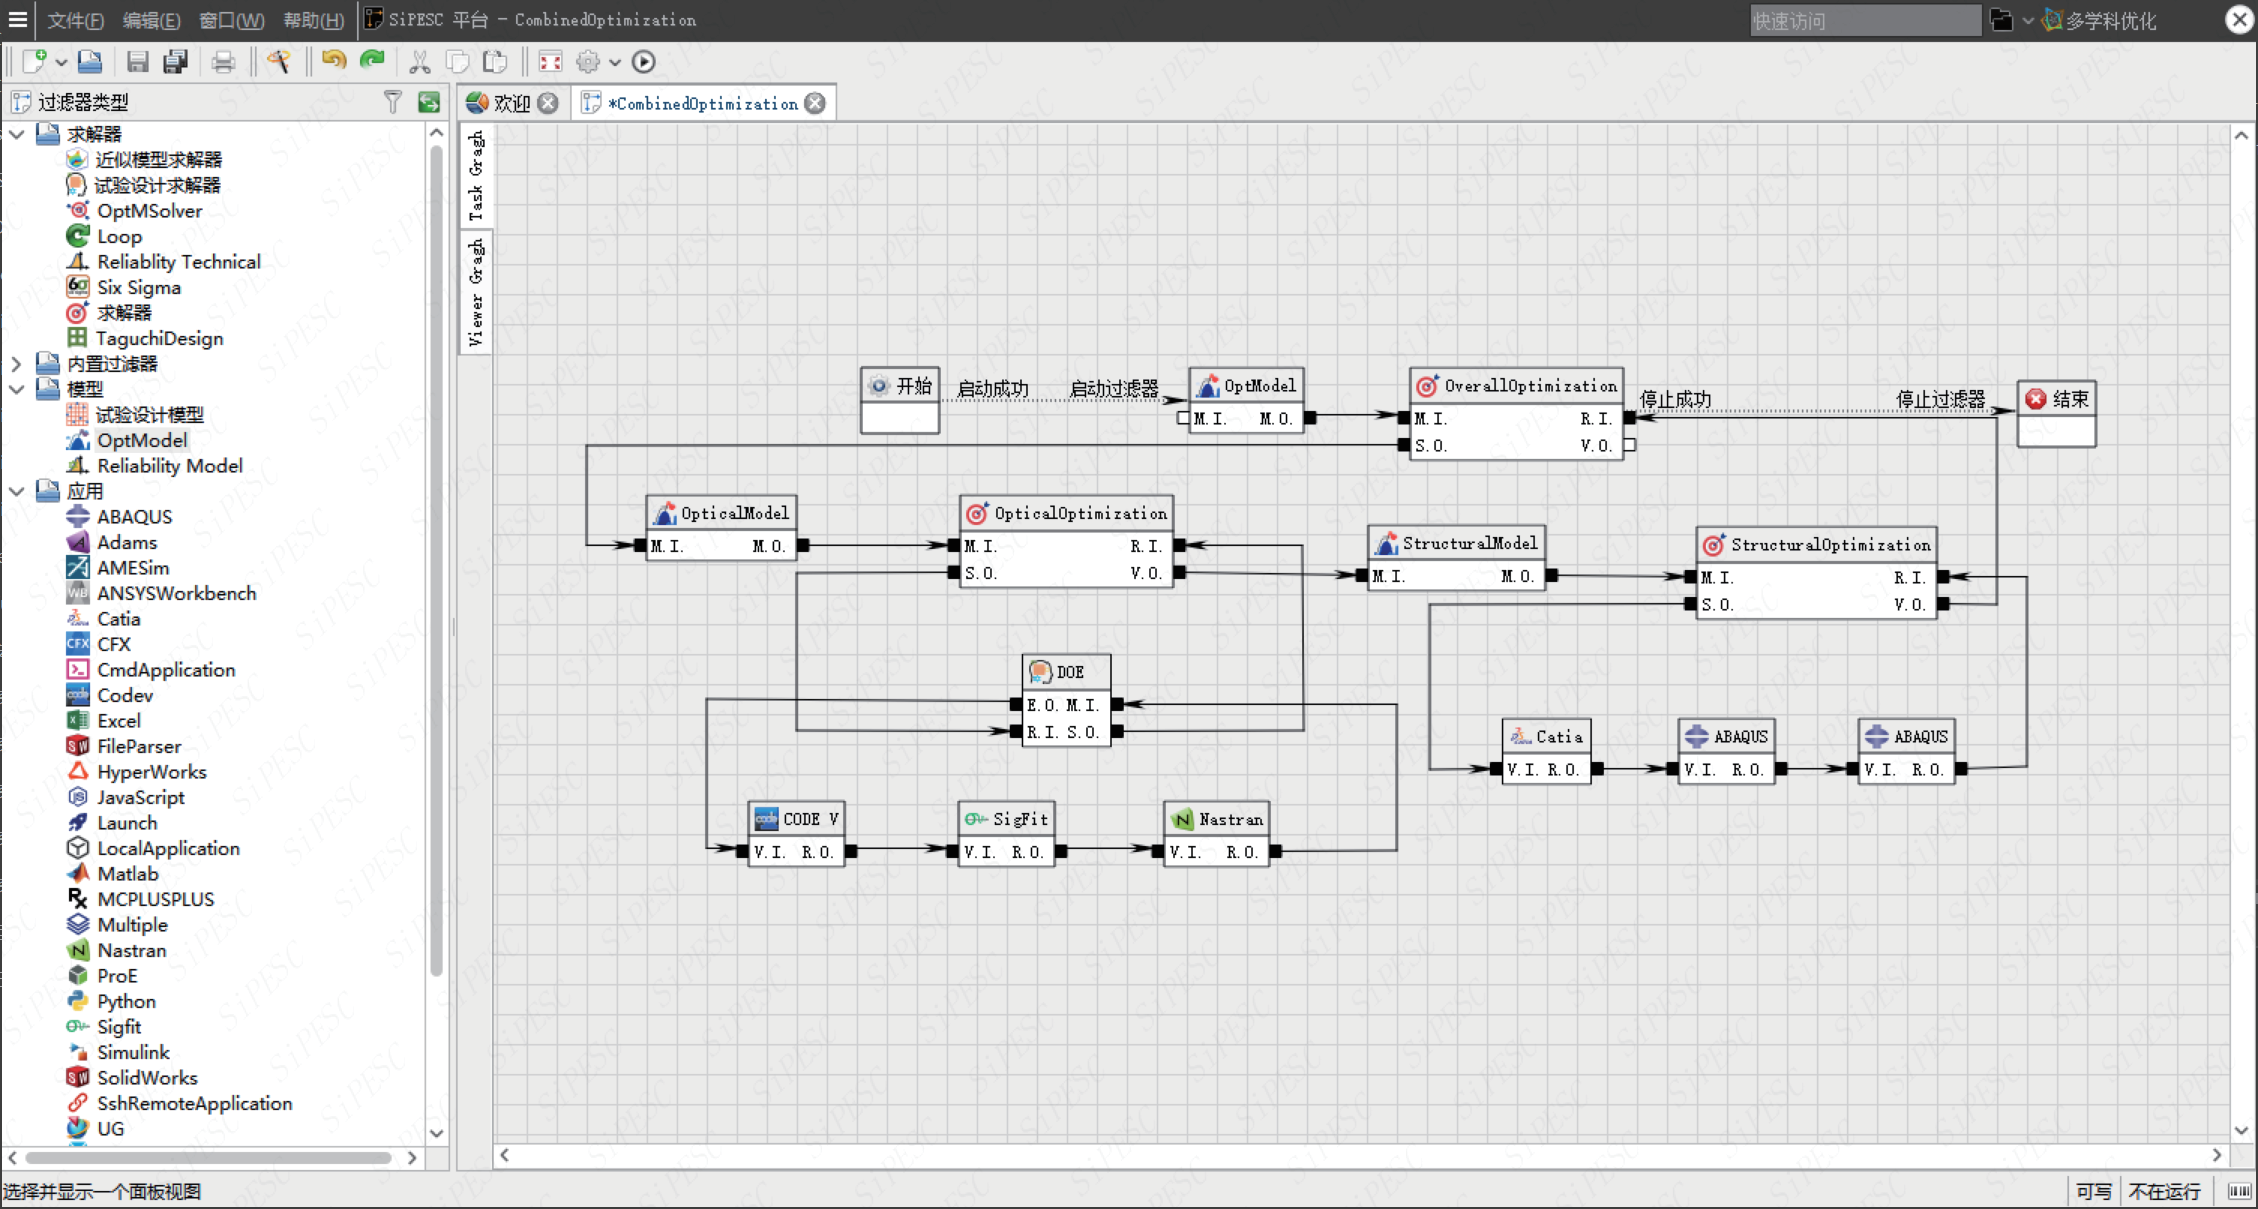Click the Print toolbar icon
The image size is (2258, 1209).
tap(224, 62)
